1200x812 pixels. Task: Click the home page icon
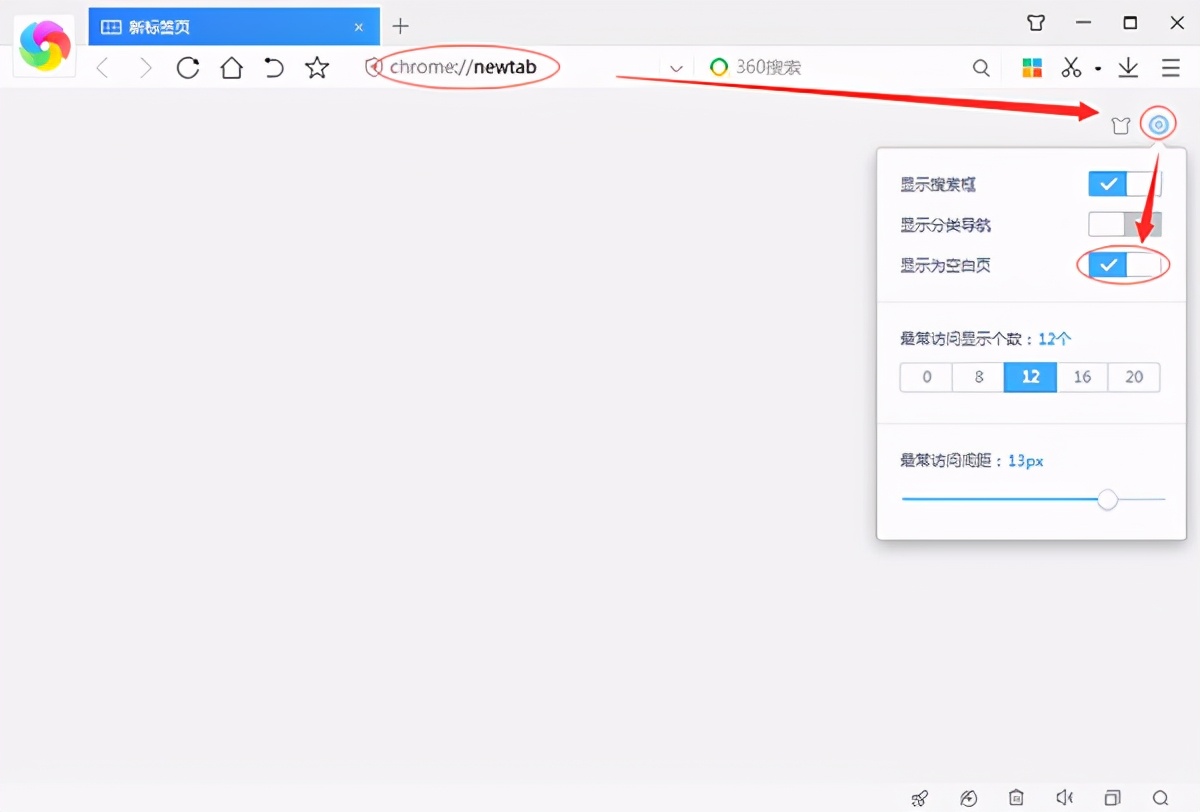[231, 67]
